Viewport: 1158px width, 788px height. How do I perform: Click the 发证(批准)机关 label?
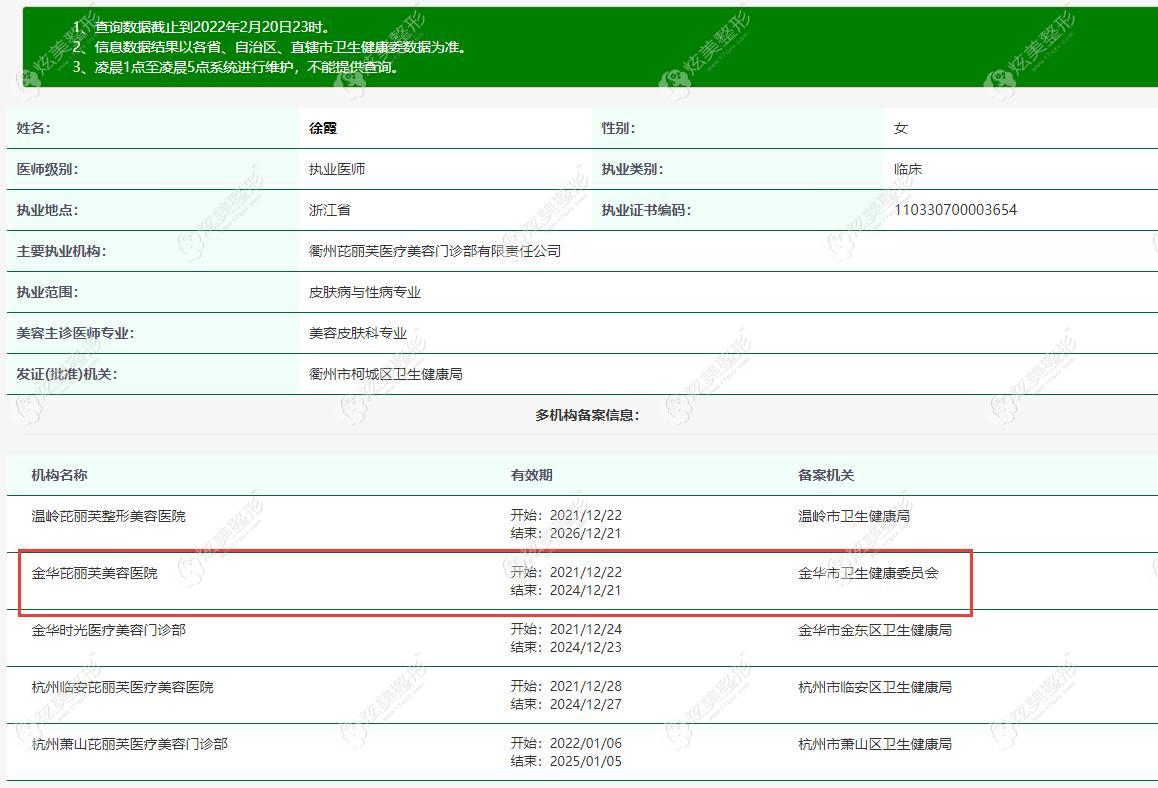click(x=66, y=374)
